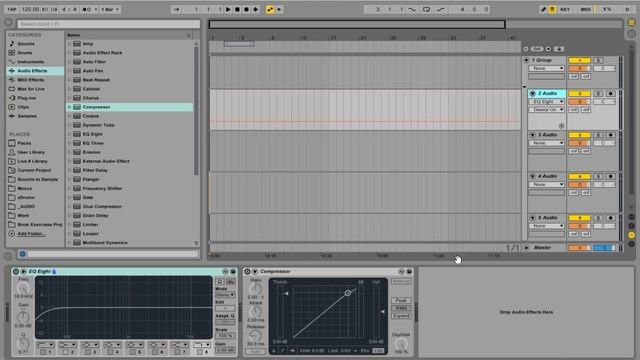
Task: Click Compressor save preset icon
Action: pyautogui.click(x=409, y=271)
